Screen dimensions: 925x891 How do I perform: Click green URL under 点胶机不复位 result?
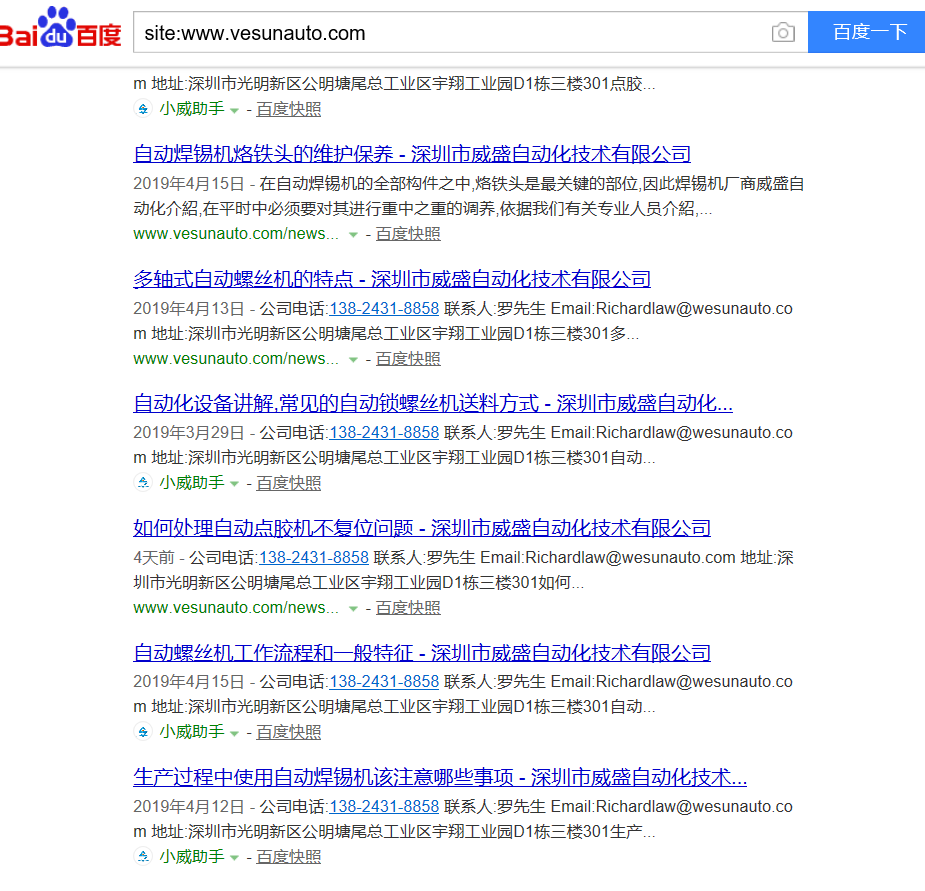click(x=236, y=608)
